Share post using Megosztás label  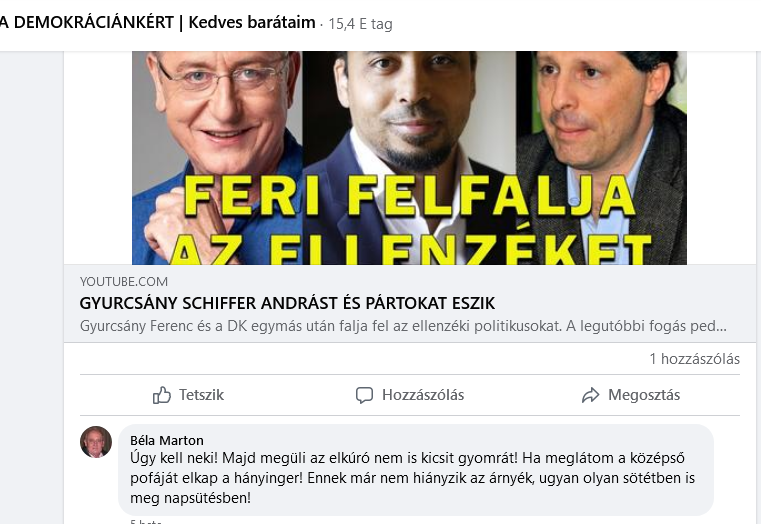644,395
